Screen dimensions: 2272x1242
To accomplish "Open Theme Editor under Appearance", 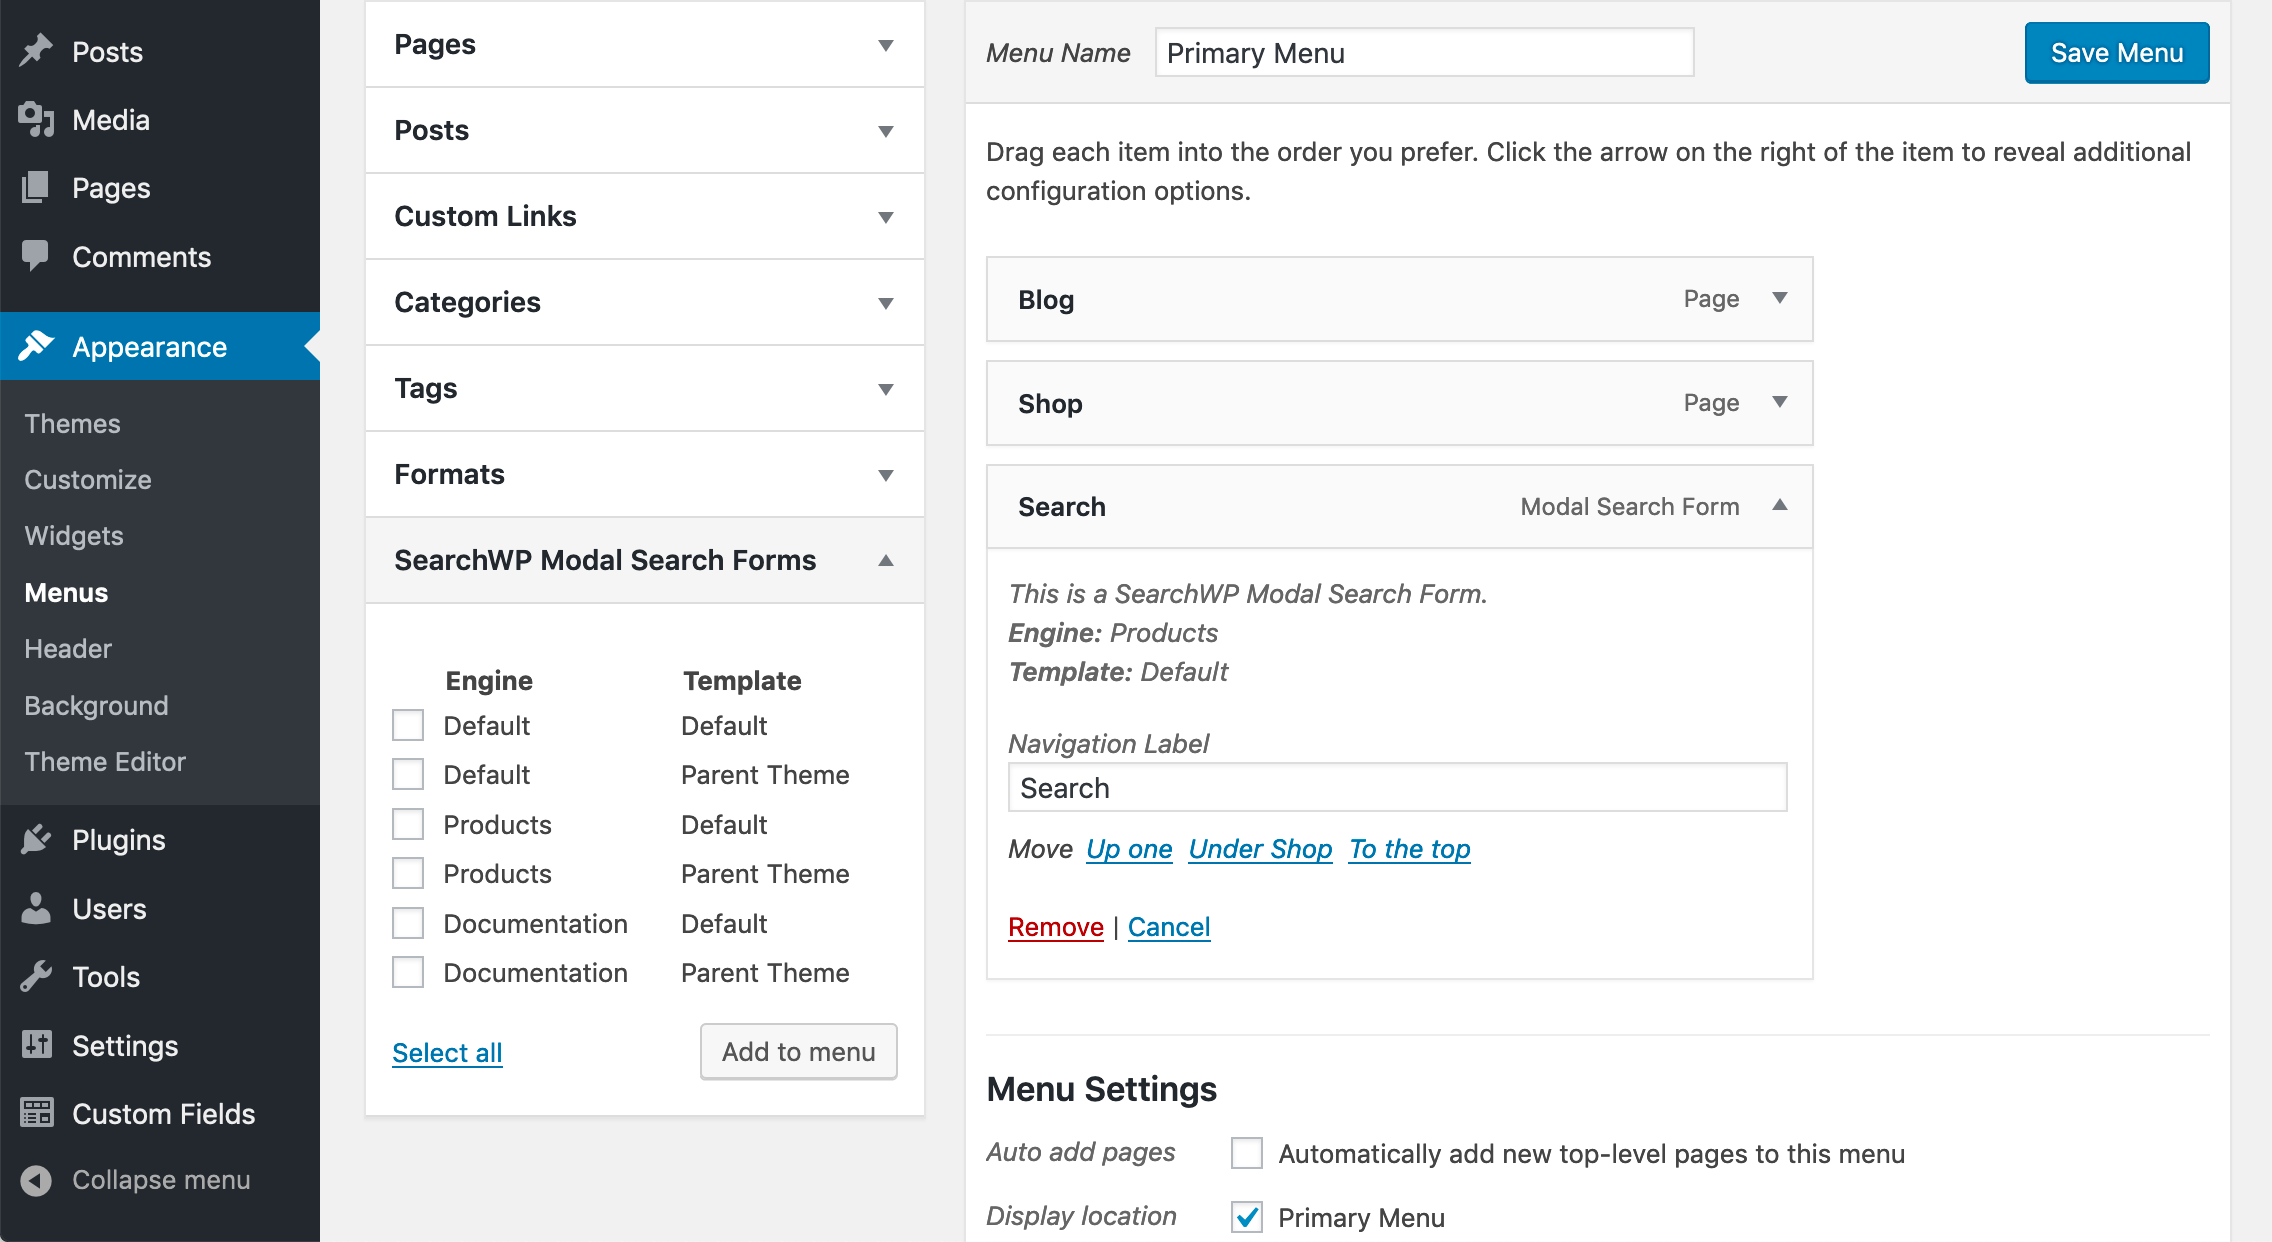I will click(105, 761).
